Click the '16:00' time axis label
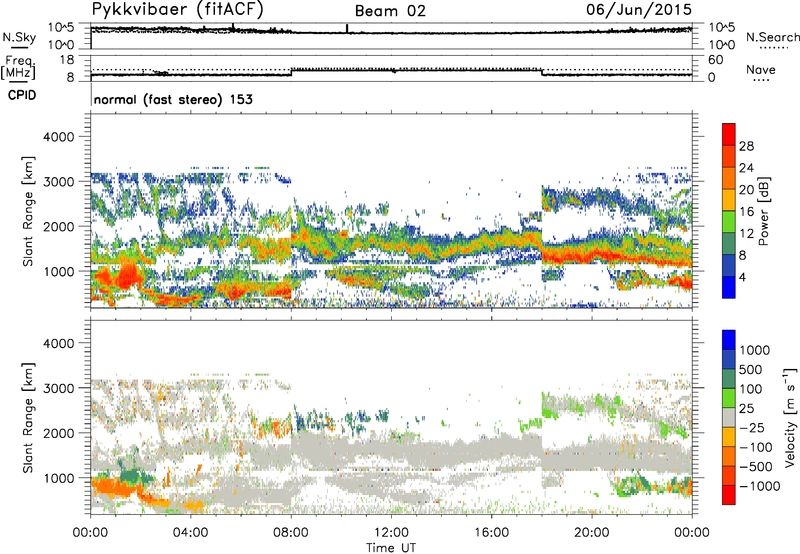Screen dimensions: 800x554 click(491, 533)
